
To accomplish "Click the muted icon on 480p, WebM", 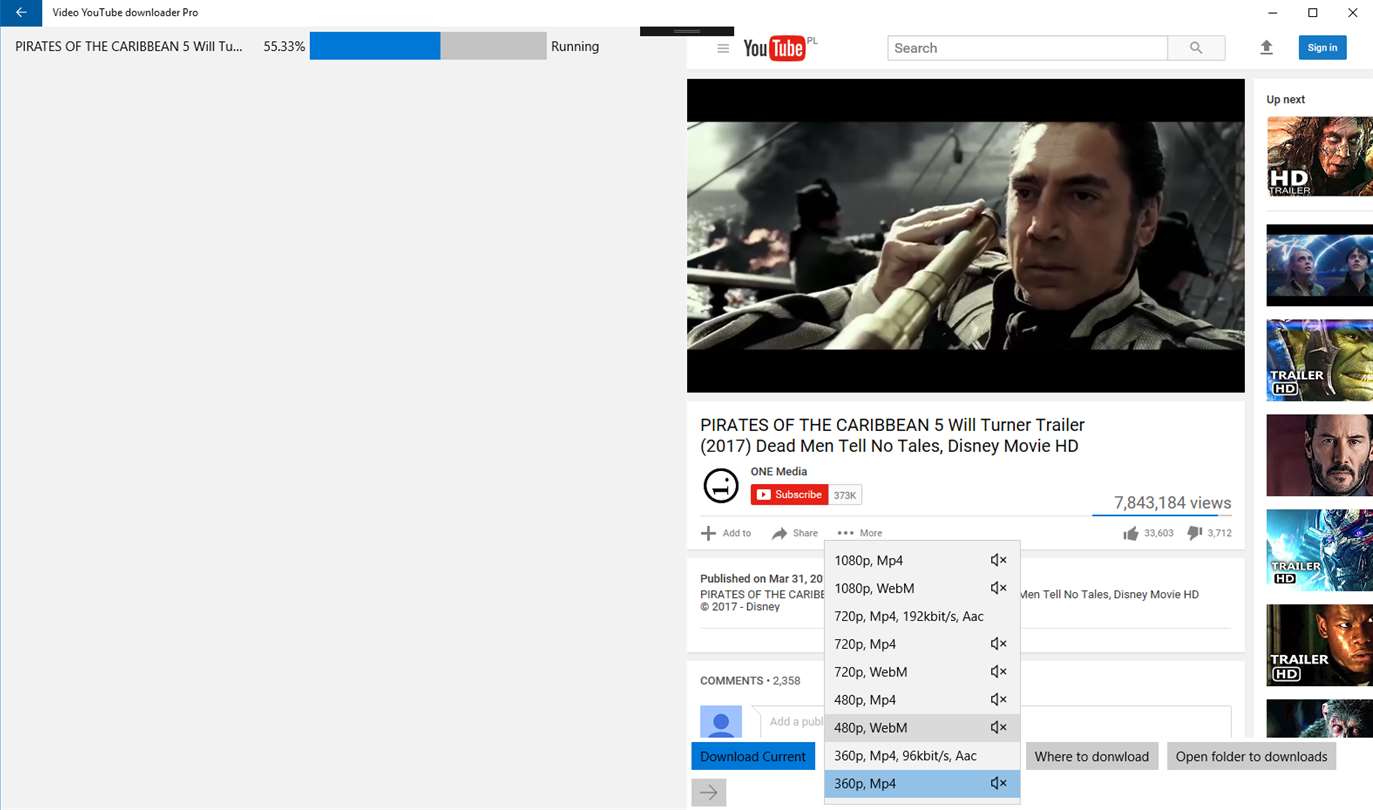I will (998, 728).
